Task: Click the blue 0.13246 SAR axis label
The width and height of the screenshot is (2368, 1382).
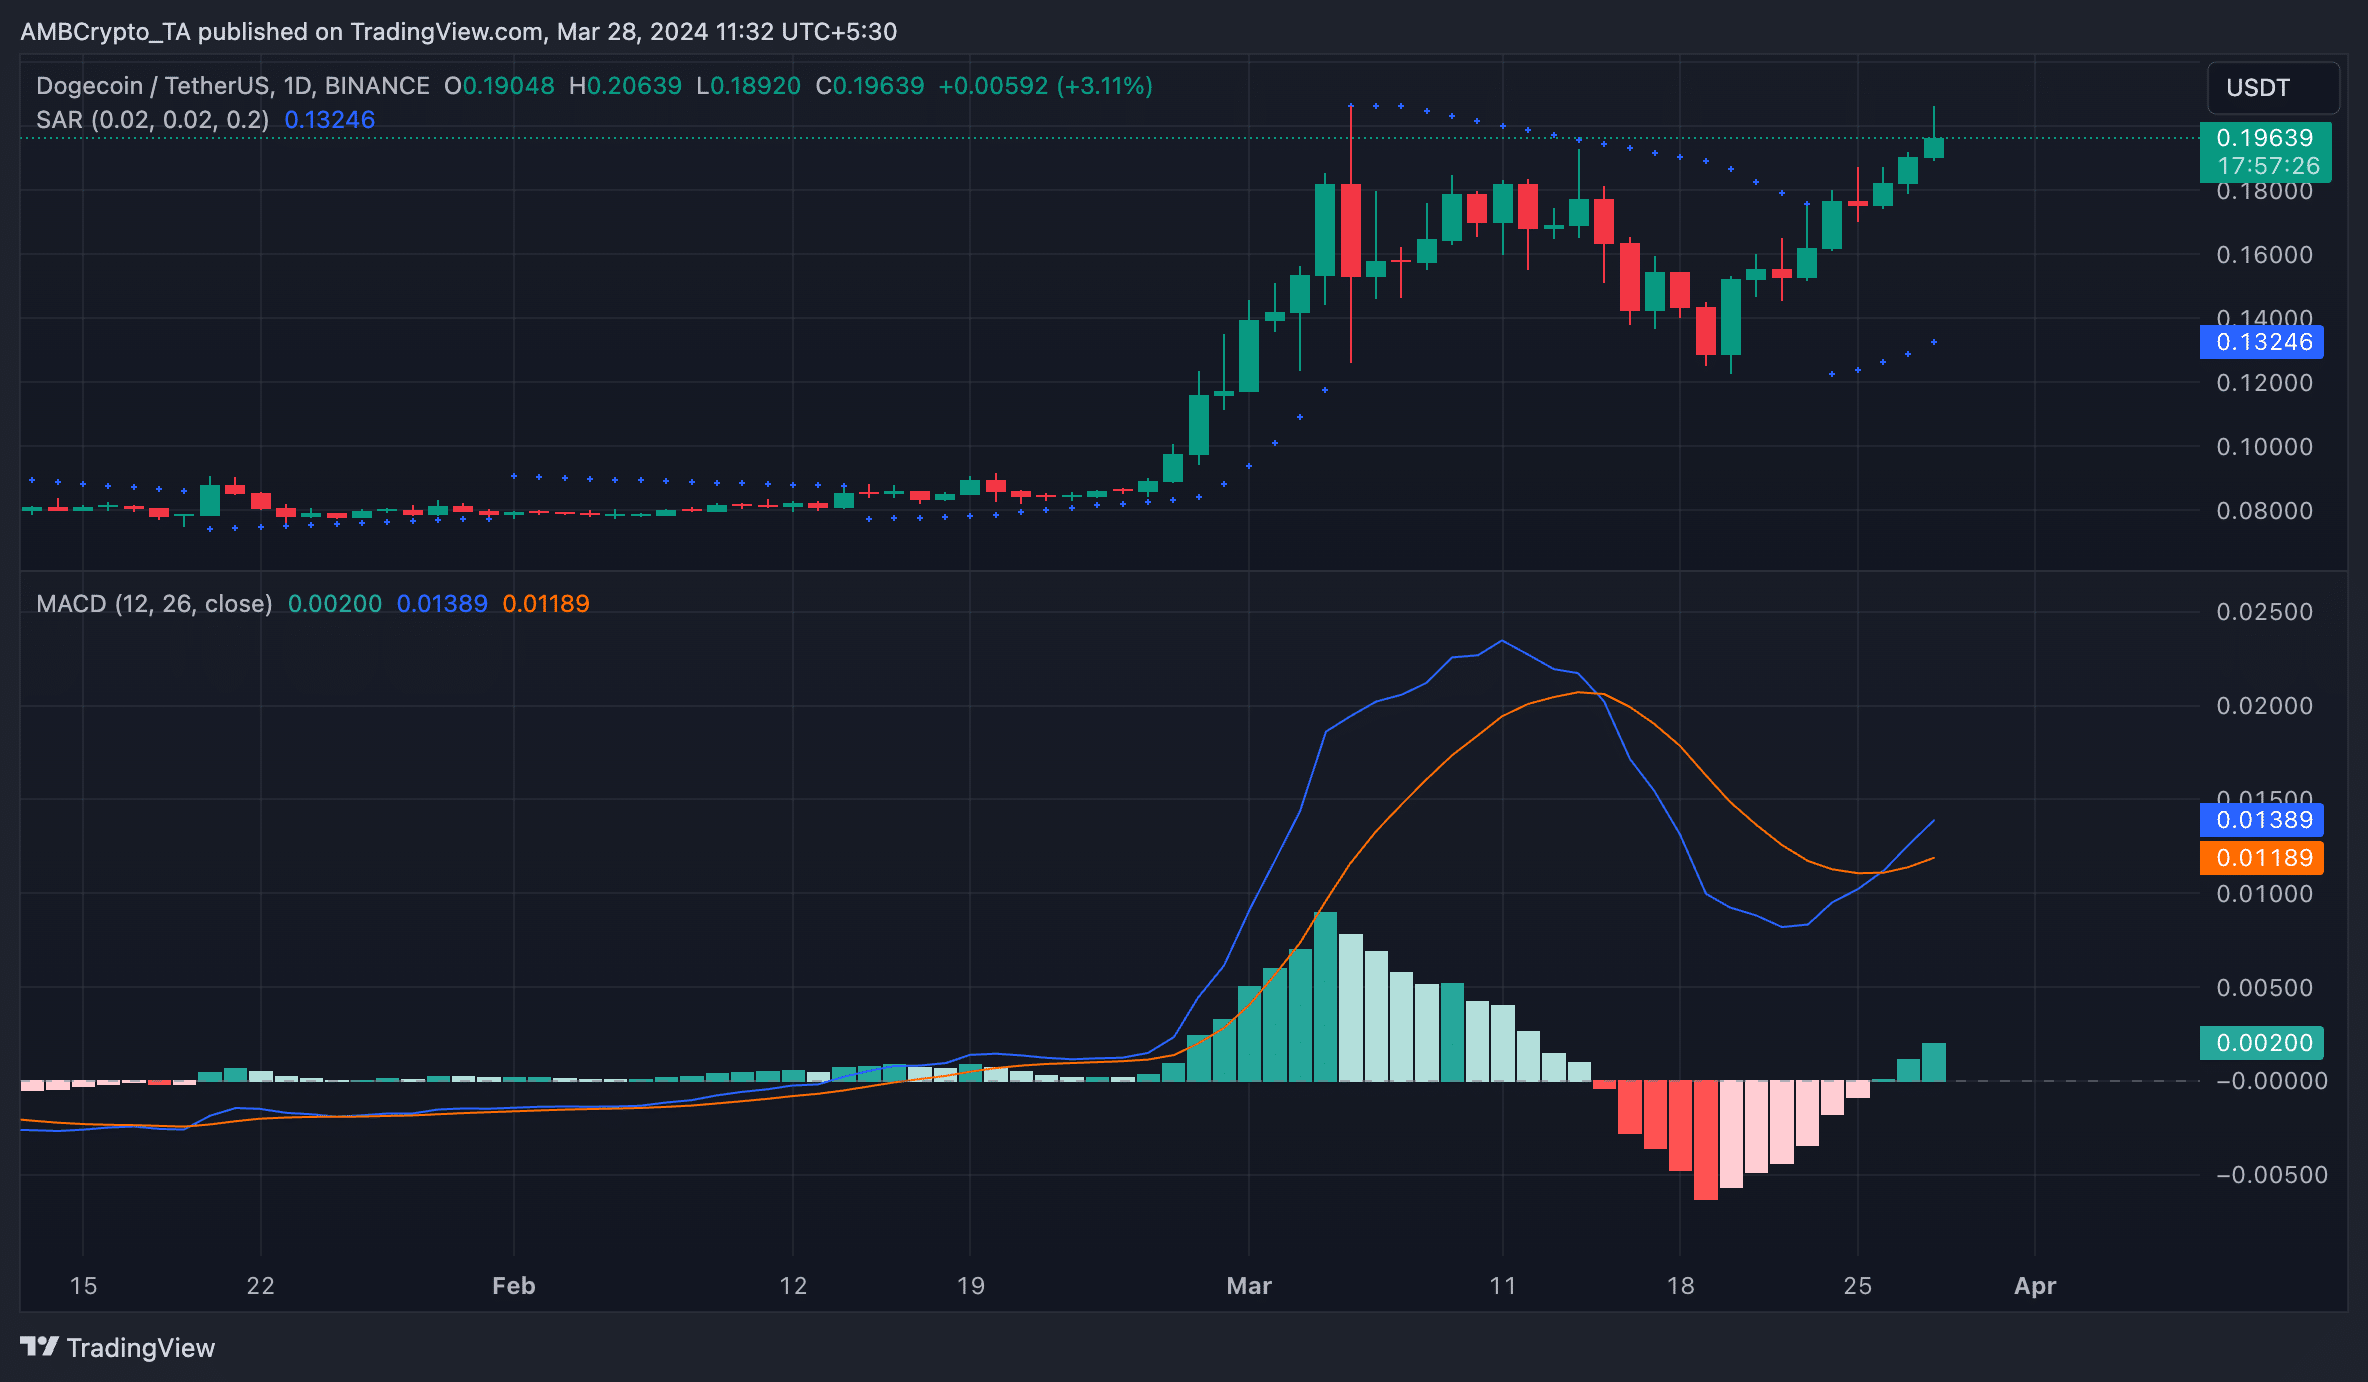Action: [x=2262, y=342]
